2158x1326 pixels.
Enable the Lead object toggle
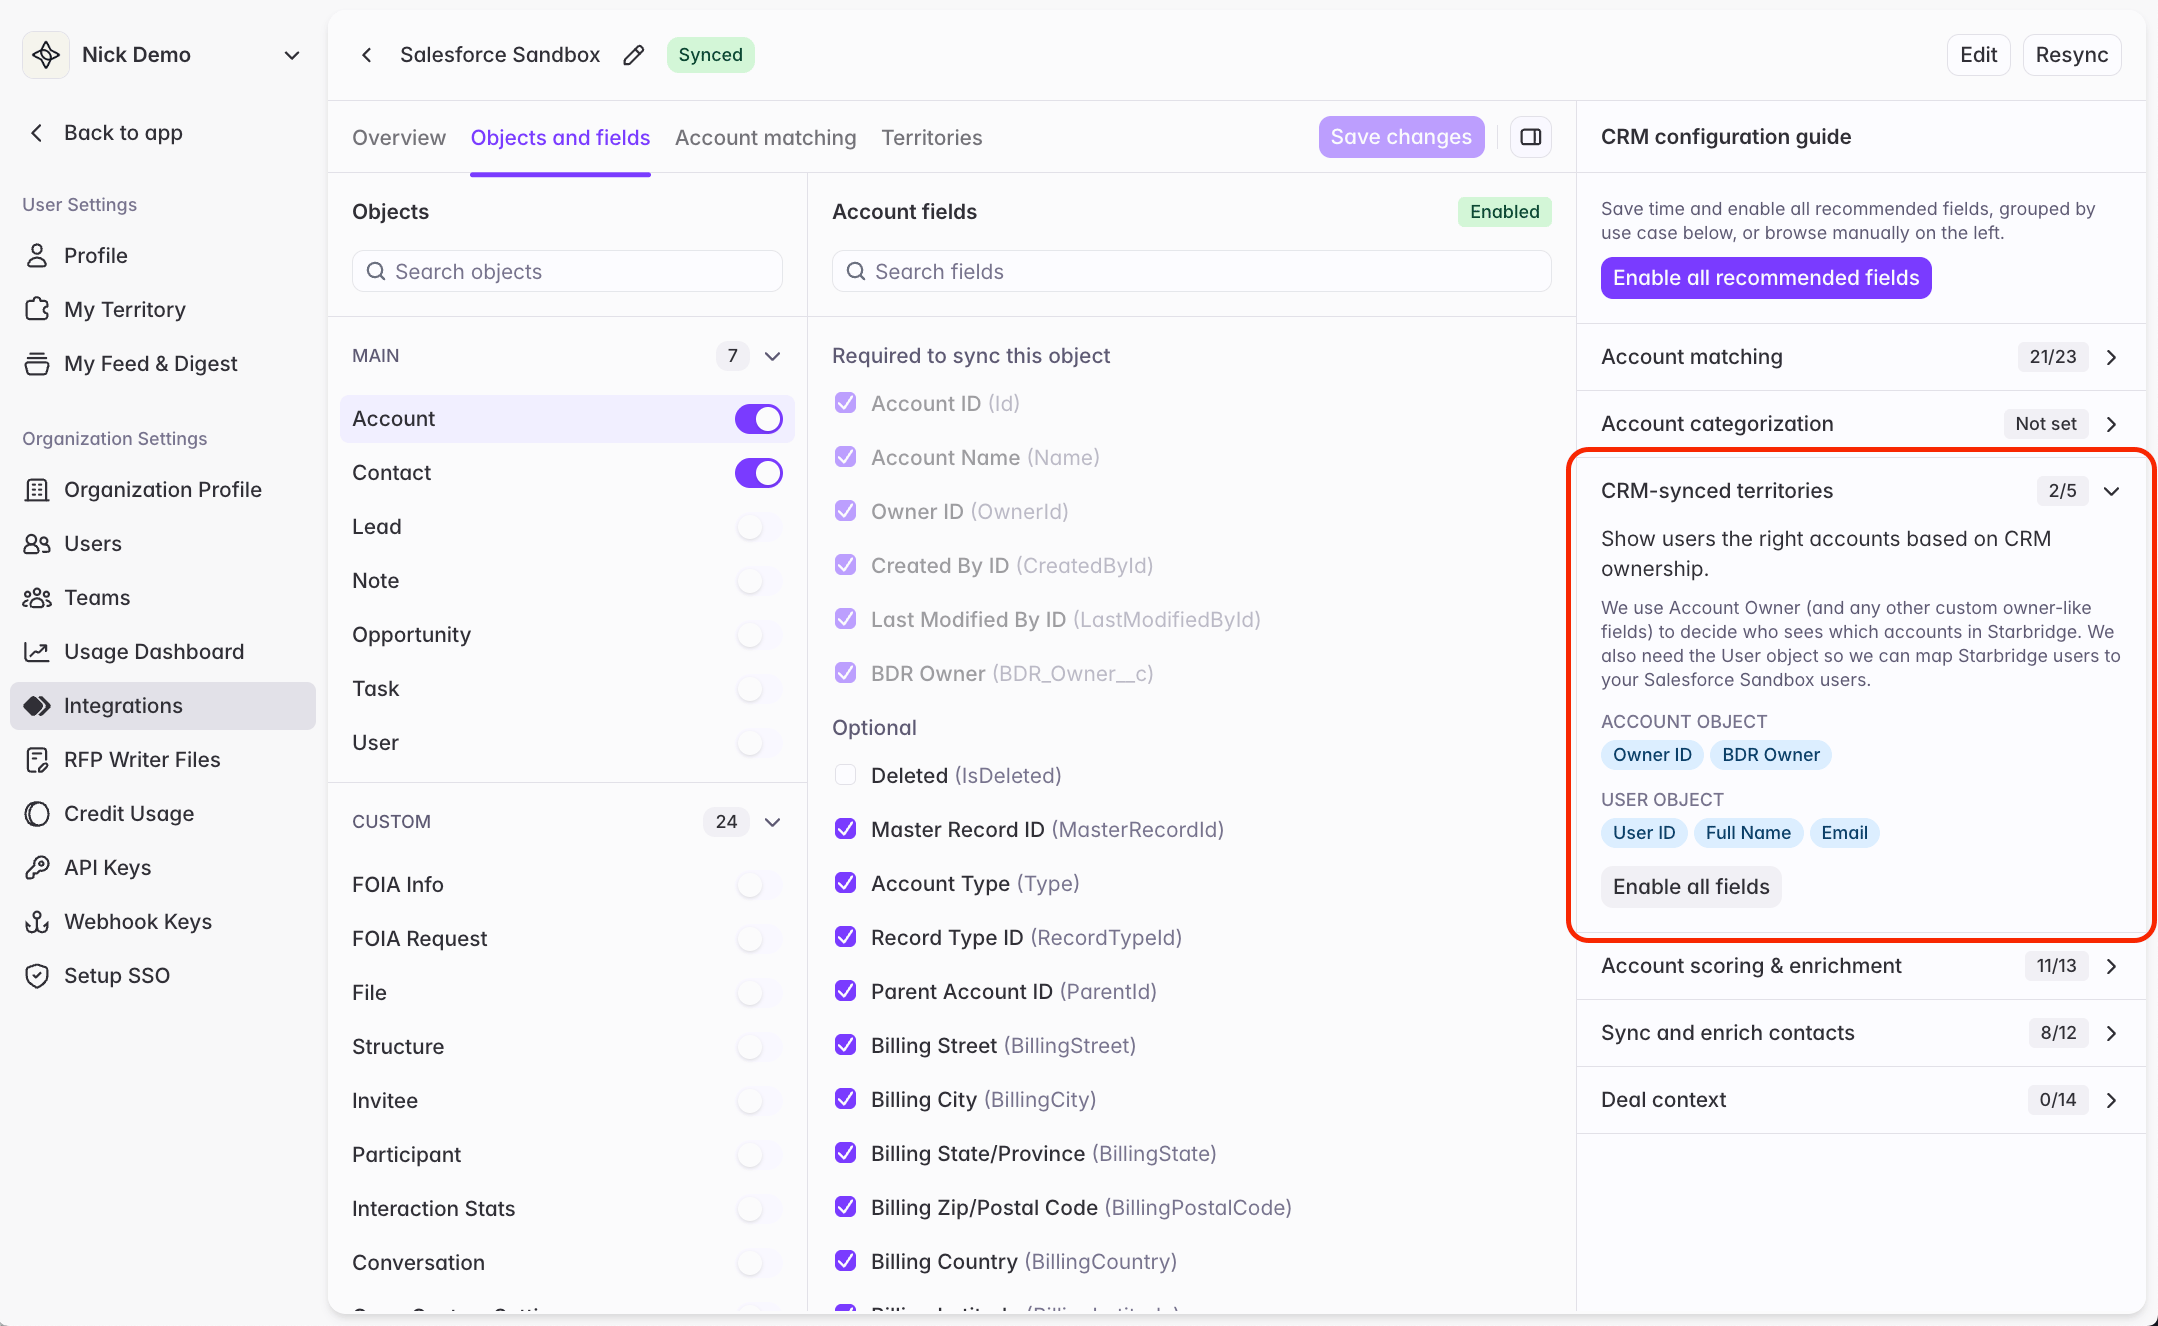coord(759,527)
